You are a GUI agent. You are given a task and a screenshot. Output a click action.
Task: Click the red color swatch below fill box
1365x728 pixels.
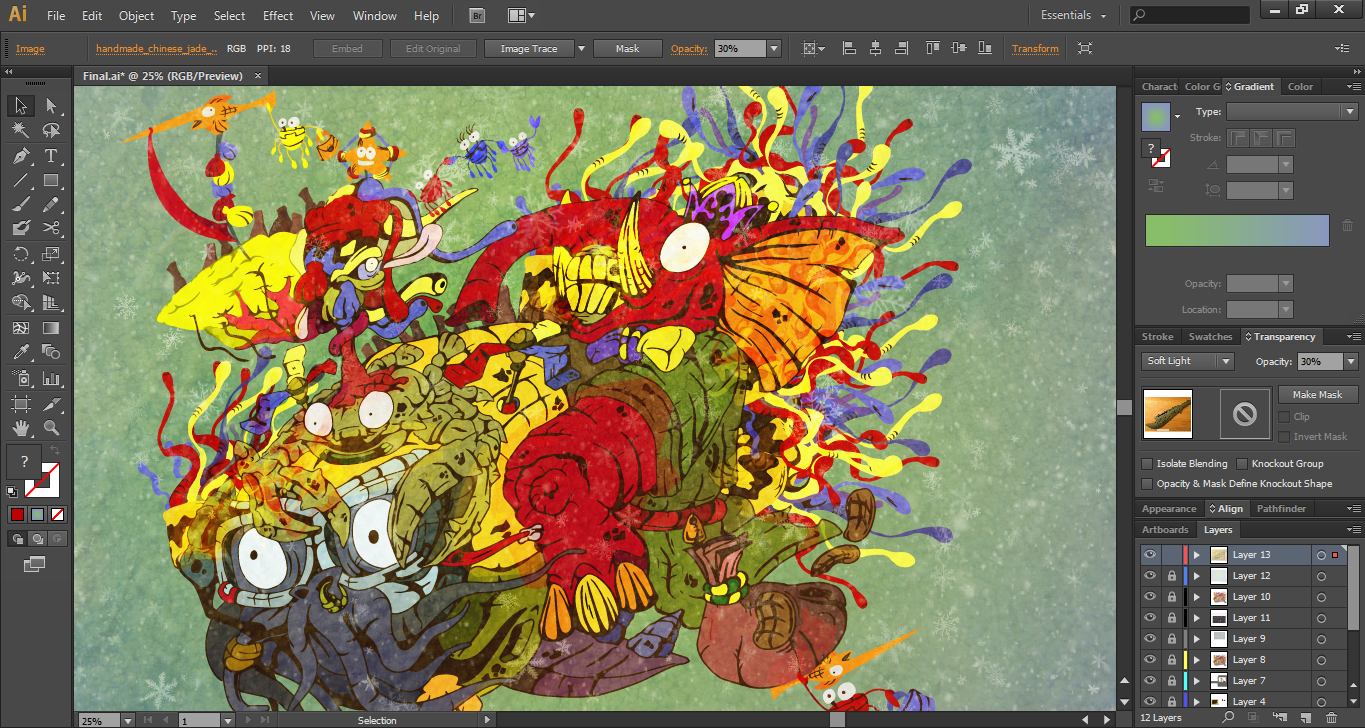click(17, 515)
